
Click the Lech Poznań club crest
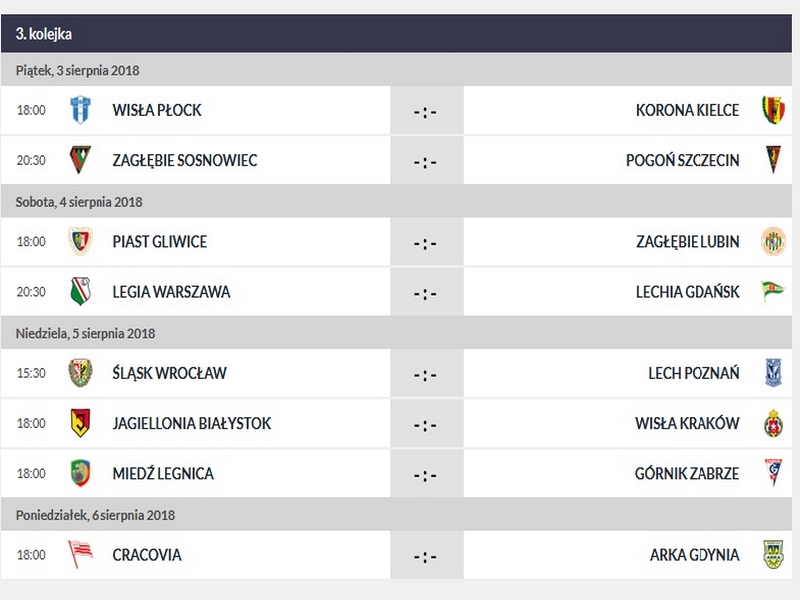tap(772, 373)
